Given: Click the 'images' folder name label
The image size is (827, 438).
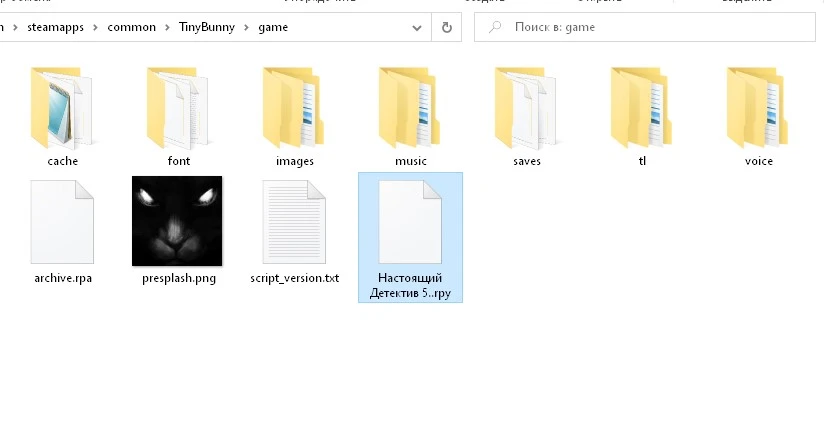Looking at the screenshot, I should point(295,161).
